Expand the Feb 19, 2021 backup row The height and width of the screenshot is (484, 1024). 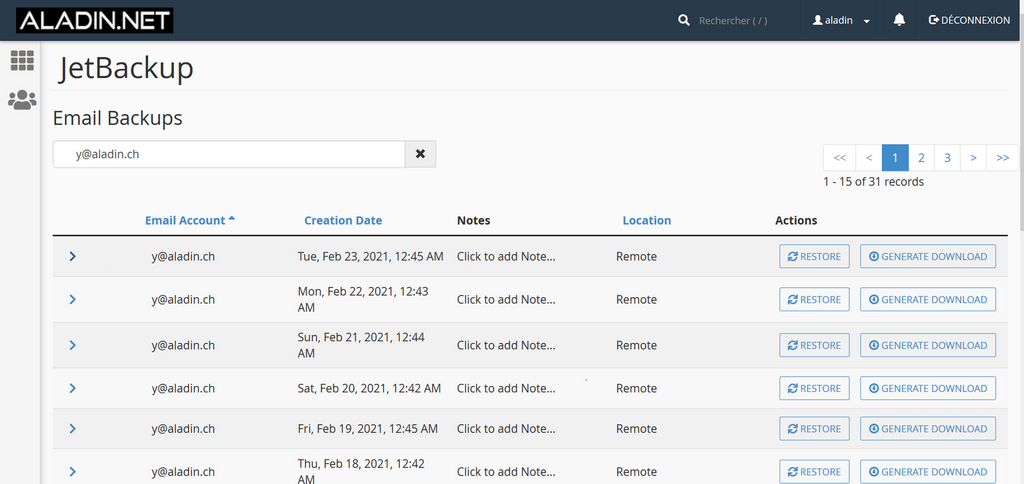tap(73, 429)
